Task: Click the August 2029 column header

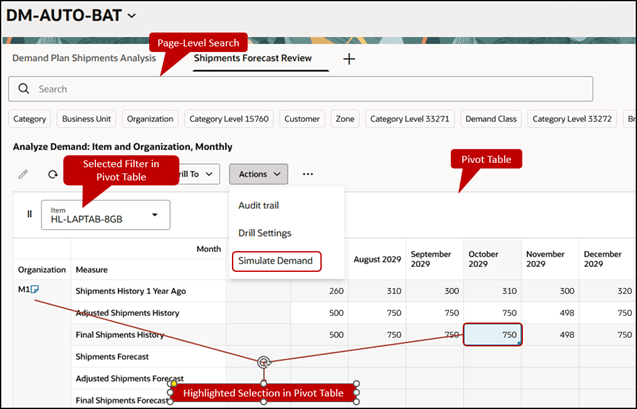Action: [377, 259]
